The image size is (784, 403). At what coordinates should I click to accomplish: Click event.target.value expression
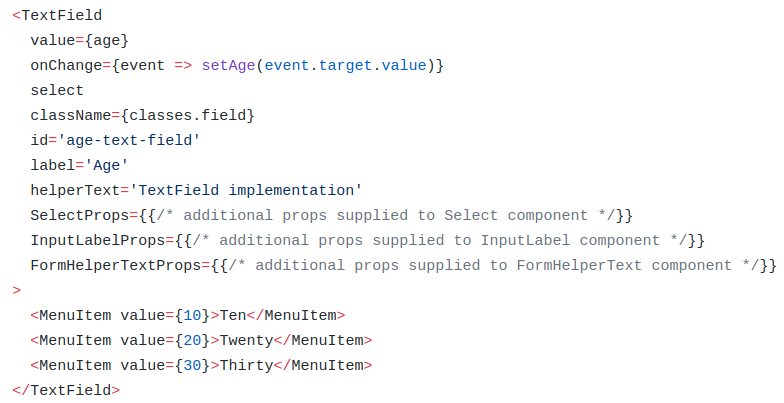pos(346,66)
